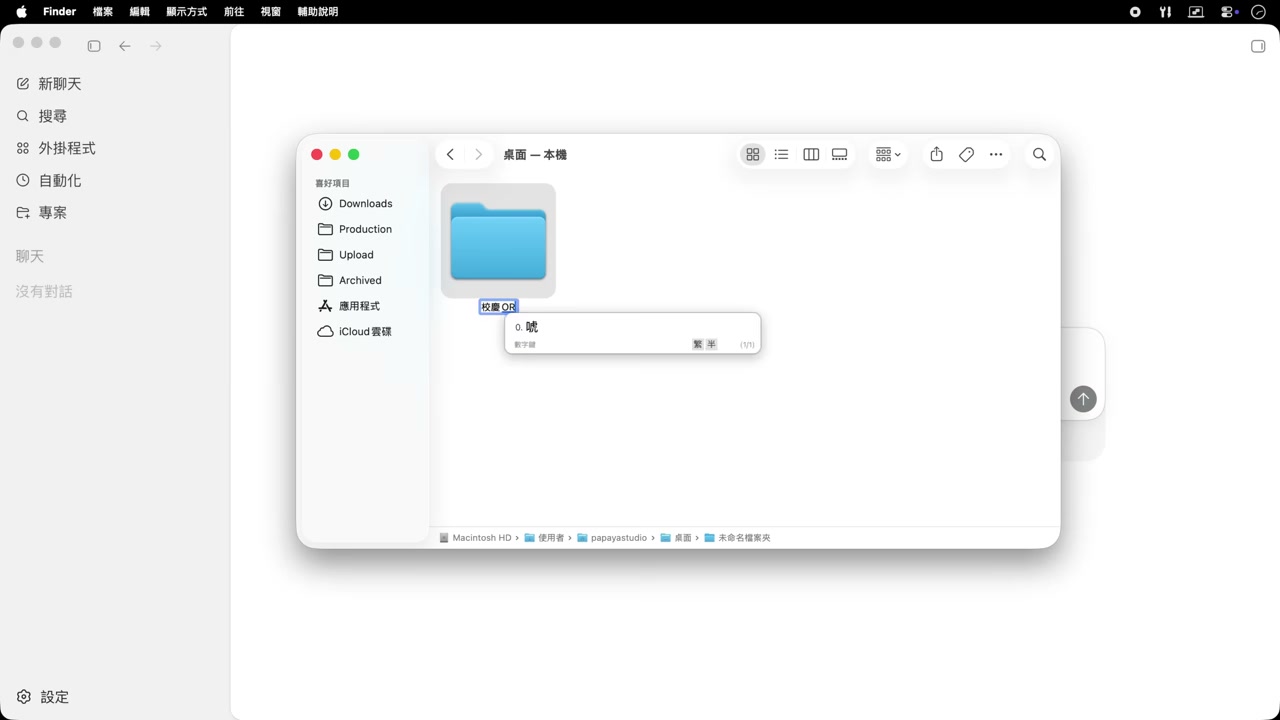Click 未命名檔案夾 in the path bar
The height and width of the screenshot is (720, 1280).
(x=737, y=538)
